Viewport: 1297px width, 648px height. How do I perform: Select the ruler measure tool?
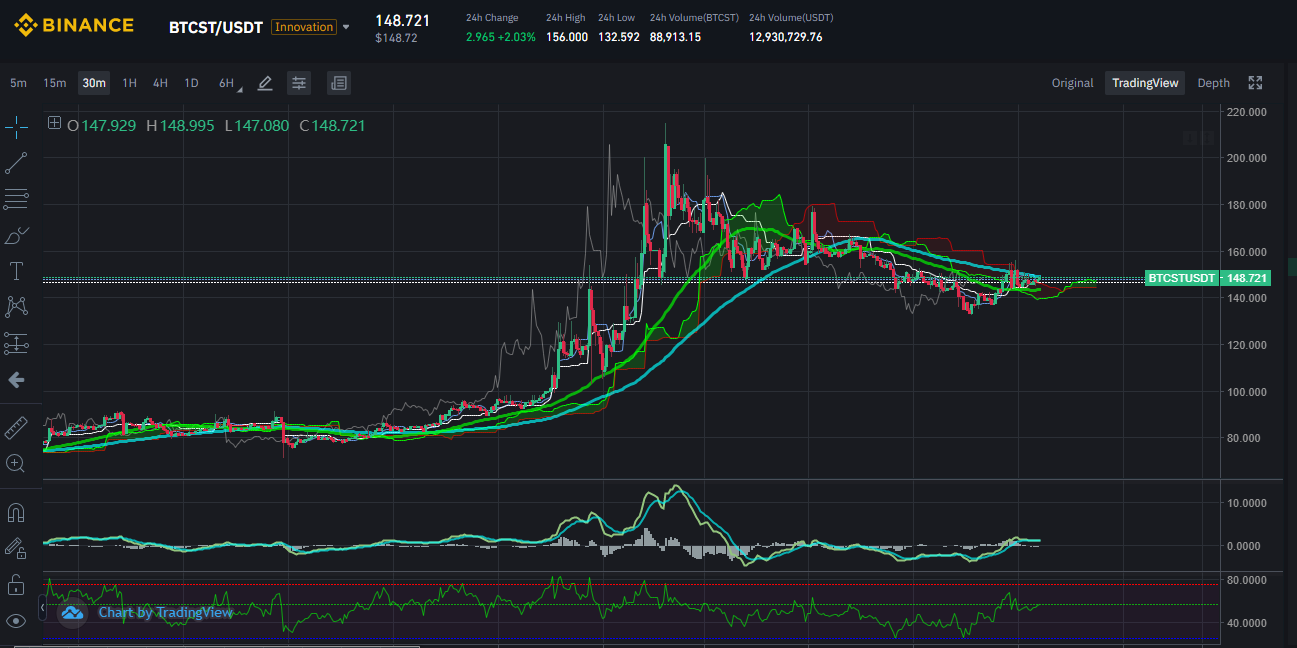[x=16, y=427]
